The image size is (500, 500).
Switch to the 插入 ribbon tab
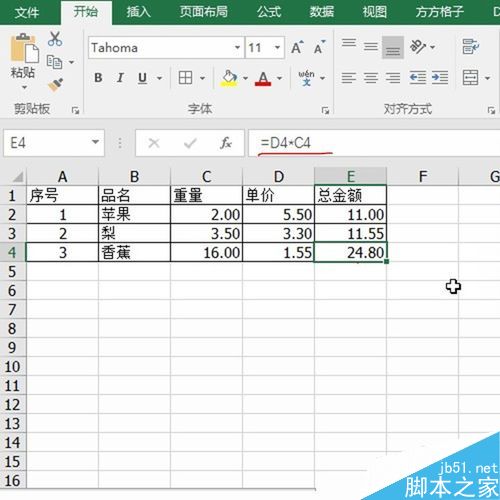point(138,12)
